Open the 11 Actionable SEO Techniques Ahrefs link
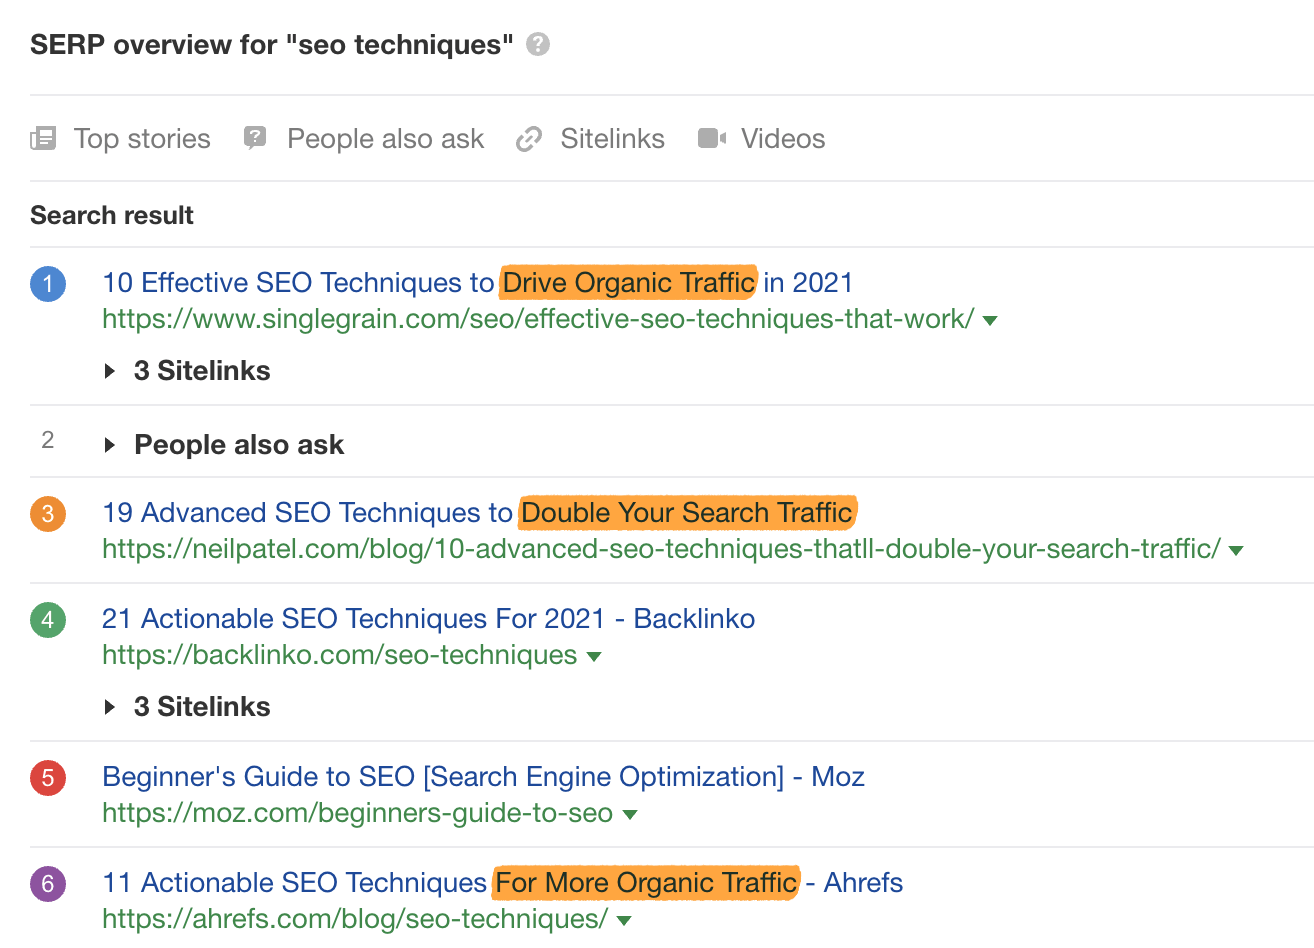The height and width of the screenshot is (948, 1314). [x=502, y=883]
